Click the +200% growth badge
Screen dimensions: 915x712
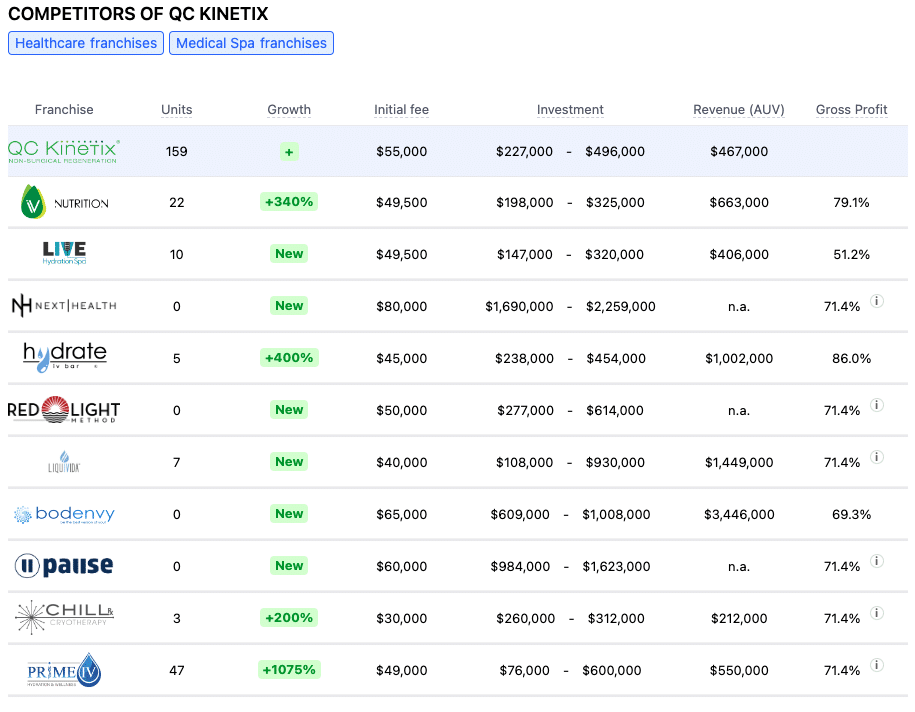coord(289,617)
